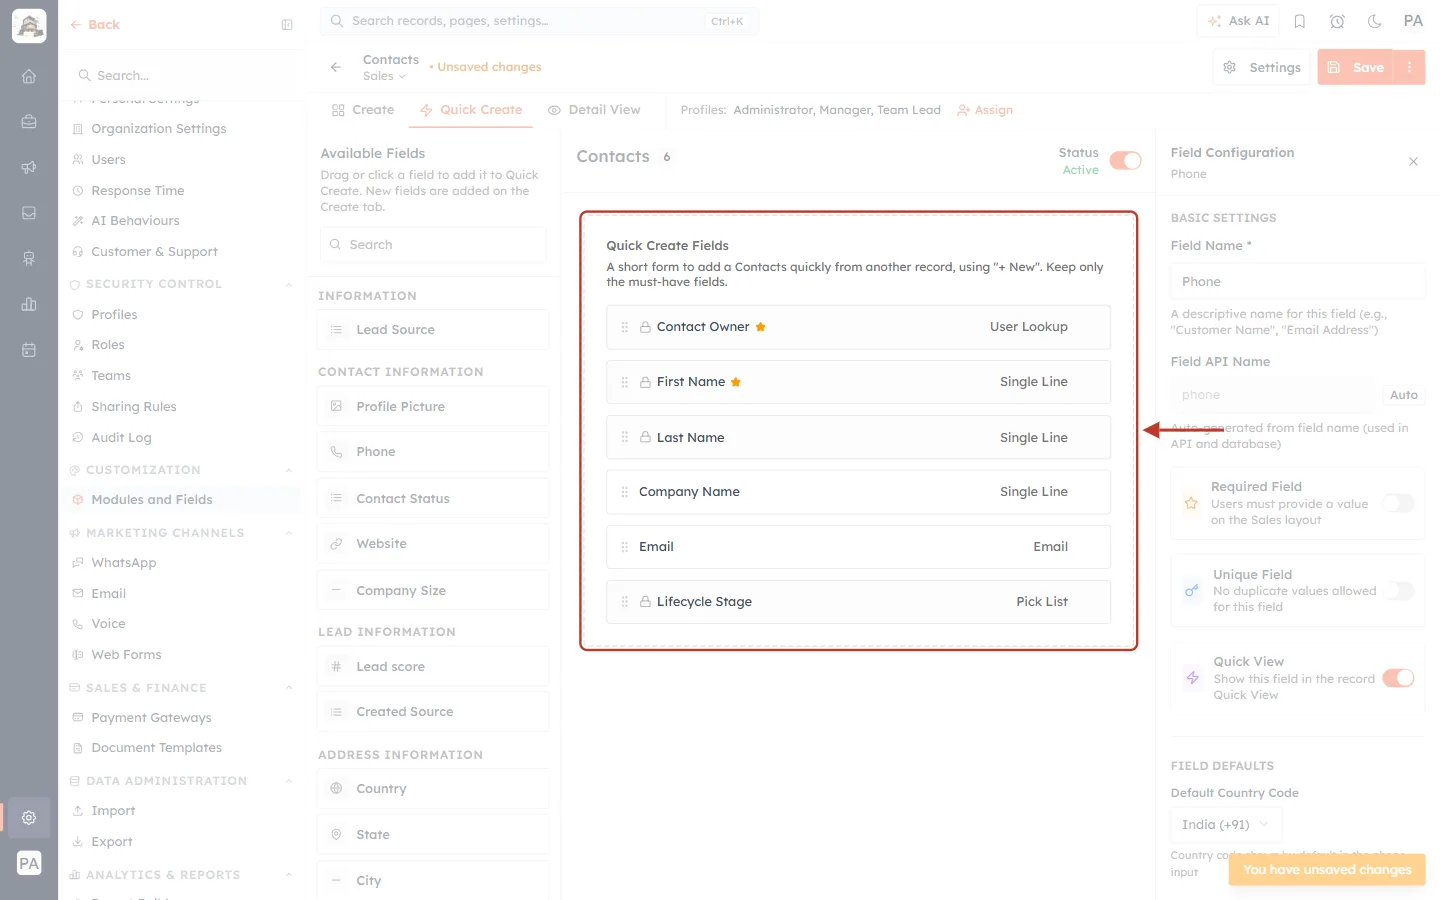Toggle Auto for Field API Name
1440x900 pixels.
(x=1403, y=395)
